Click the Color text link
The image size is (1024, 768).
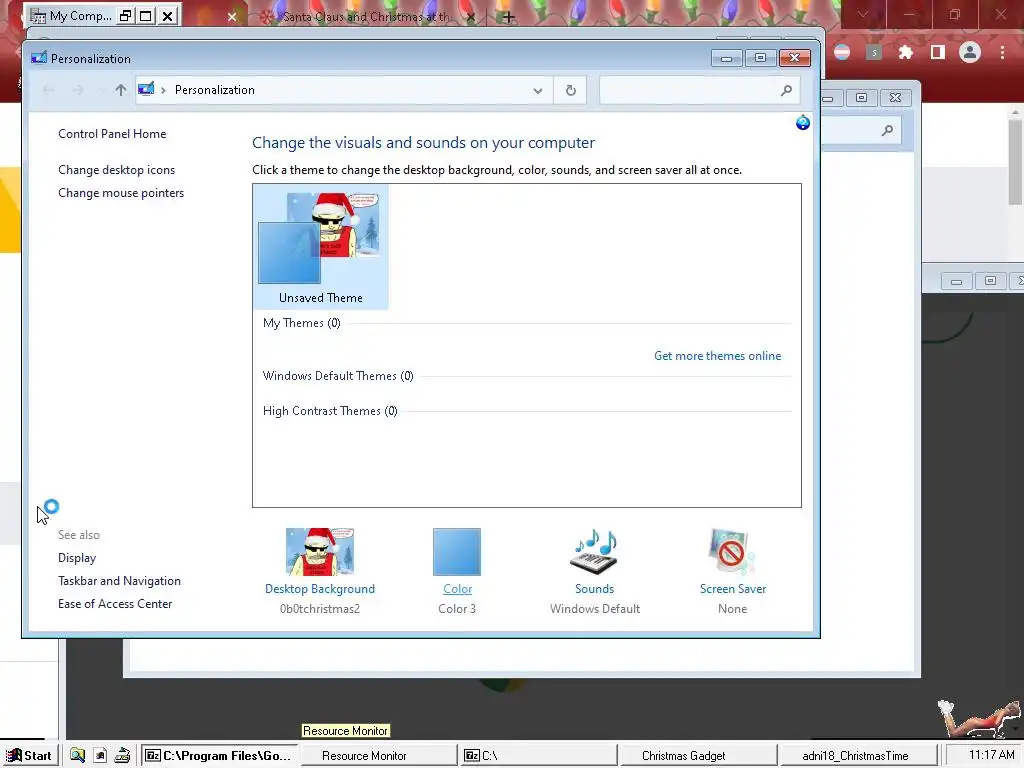(457, 588)
